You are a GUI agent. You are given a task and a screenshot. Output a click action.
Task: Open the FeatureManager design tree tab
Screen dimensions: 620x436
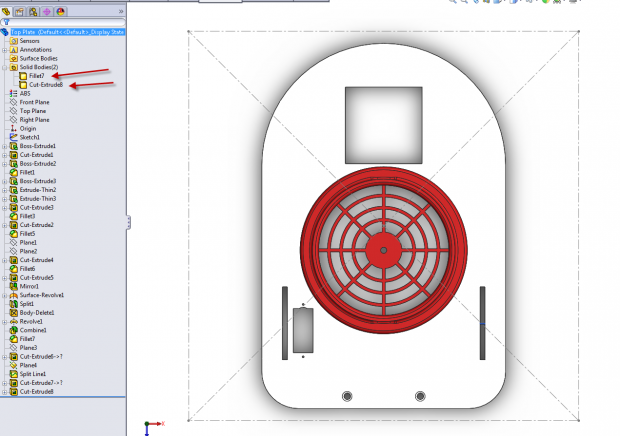pos(8,11)
